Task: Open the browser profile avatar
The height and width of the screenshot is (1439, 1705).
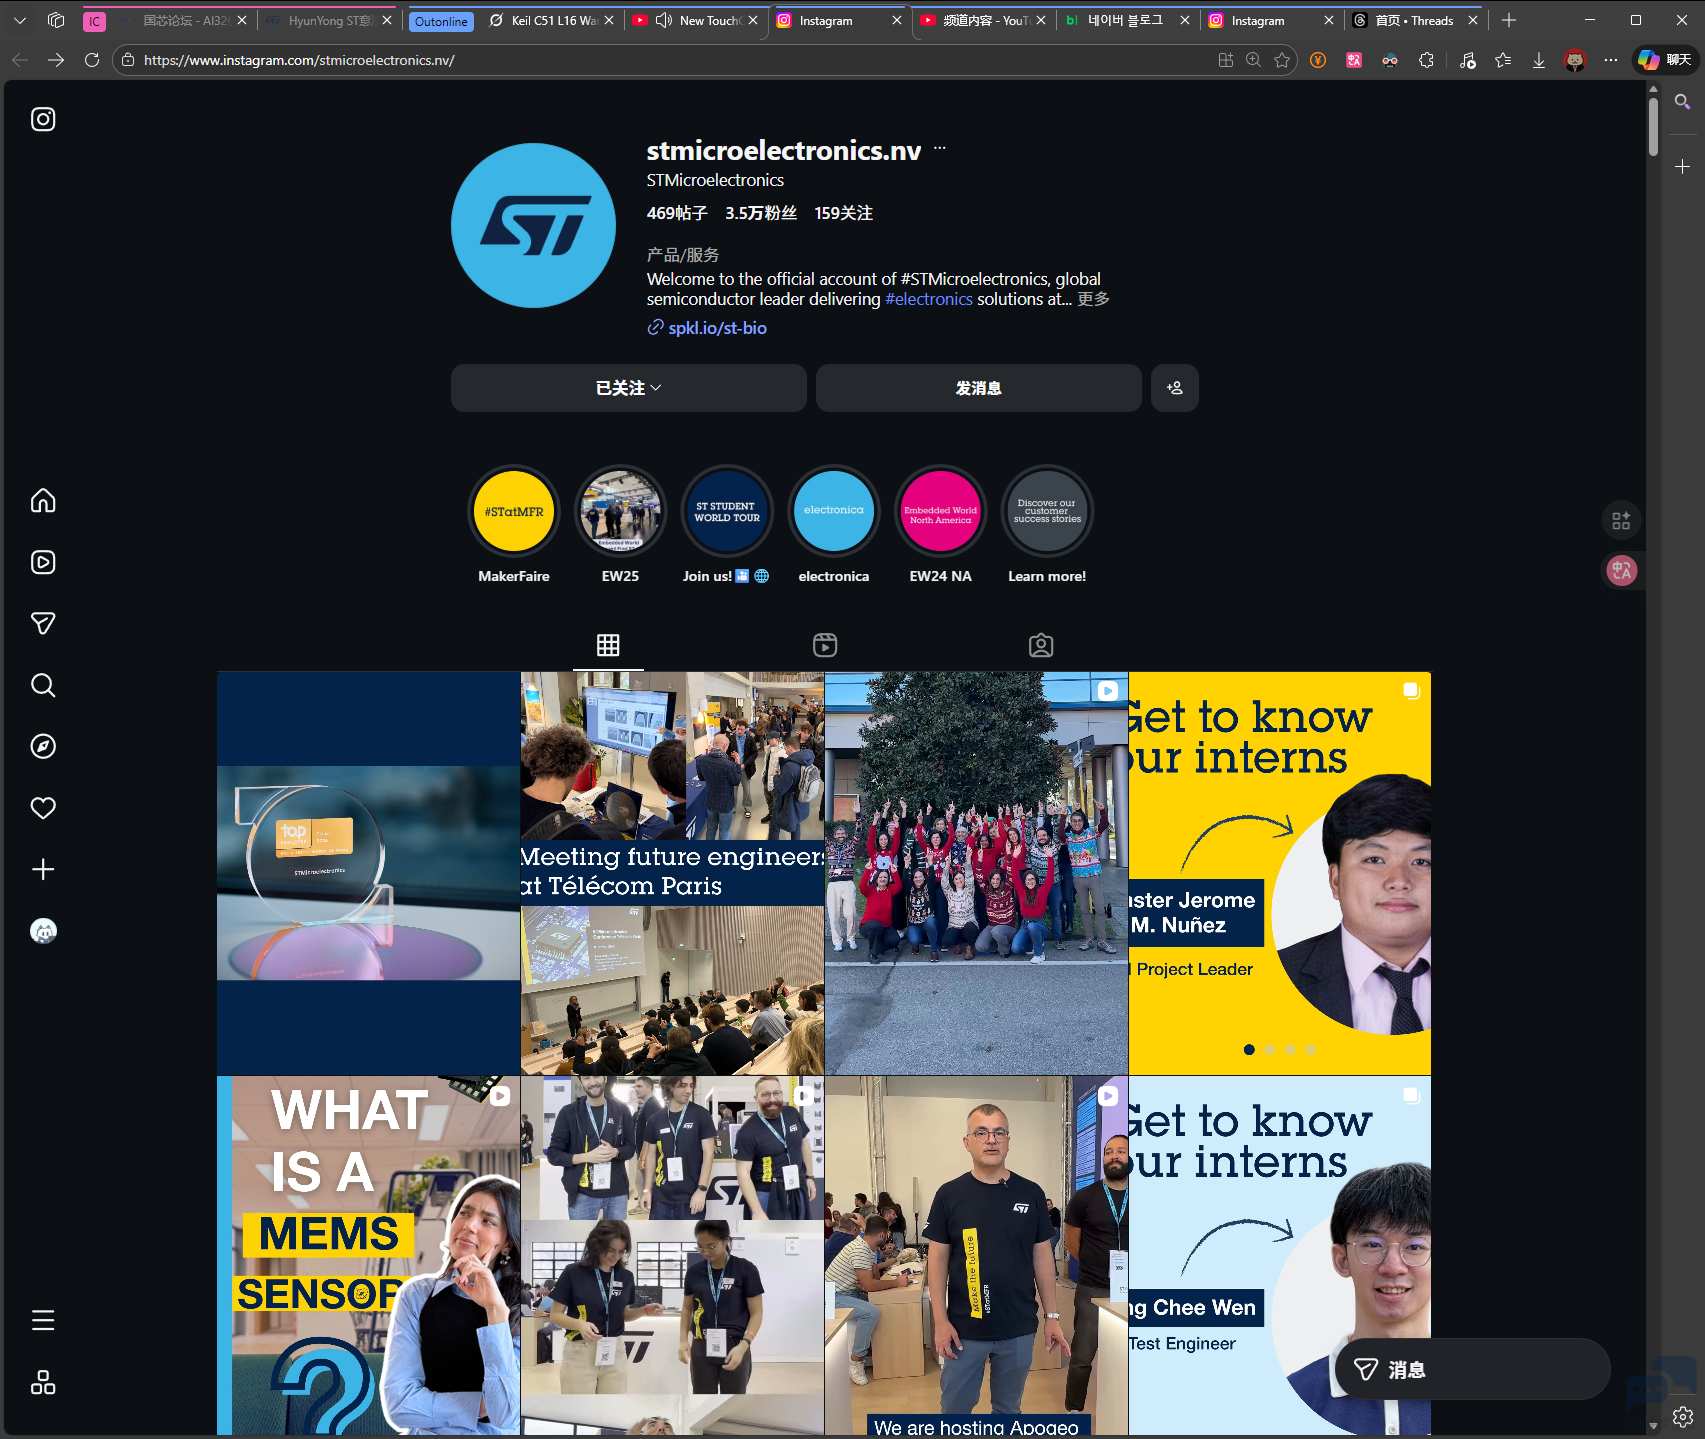Action: 1575,60
